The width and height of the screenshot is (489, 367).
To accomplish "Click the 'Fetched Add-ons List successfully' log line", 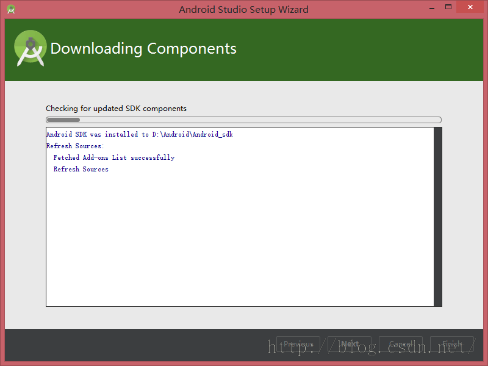I will [114, 157].
